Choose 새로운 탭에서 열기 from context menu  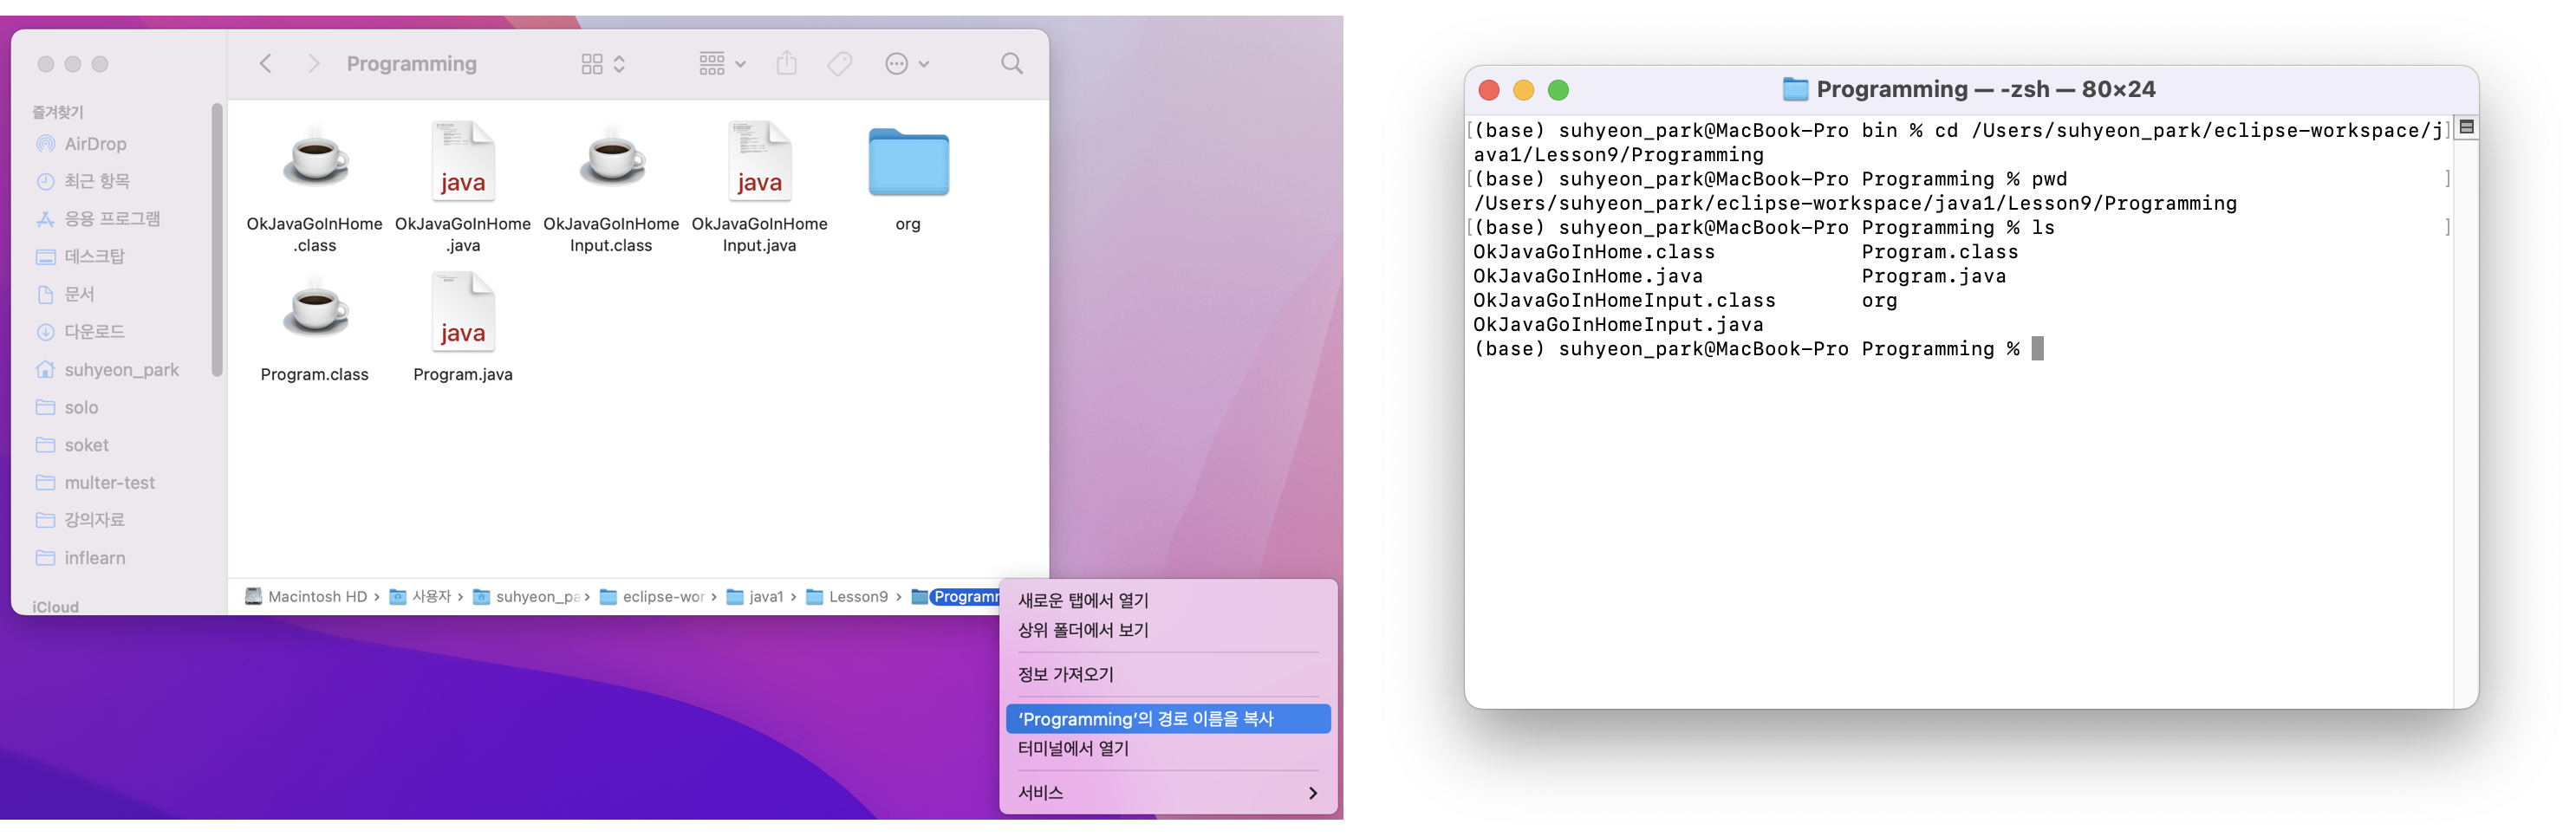point(1168,600)
